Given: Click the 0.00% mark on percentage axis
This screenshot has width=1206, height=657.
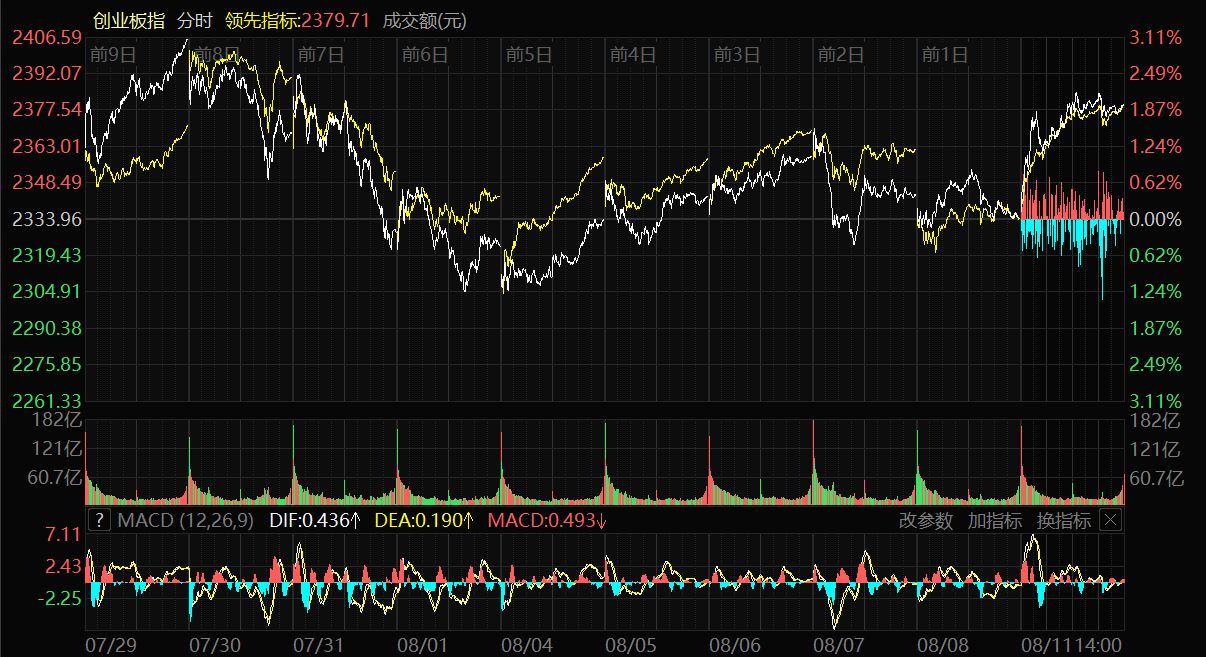Looking at the screenshot, I should tap(1156, 218).
